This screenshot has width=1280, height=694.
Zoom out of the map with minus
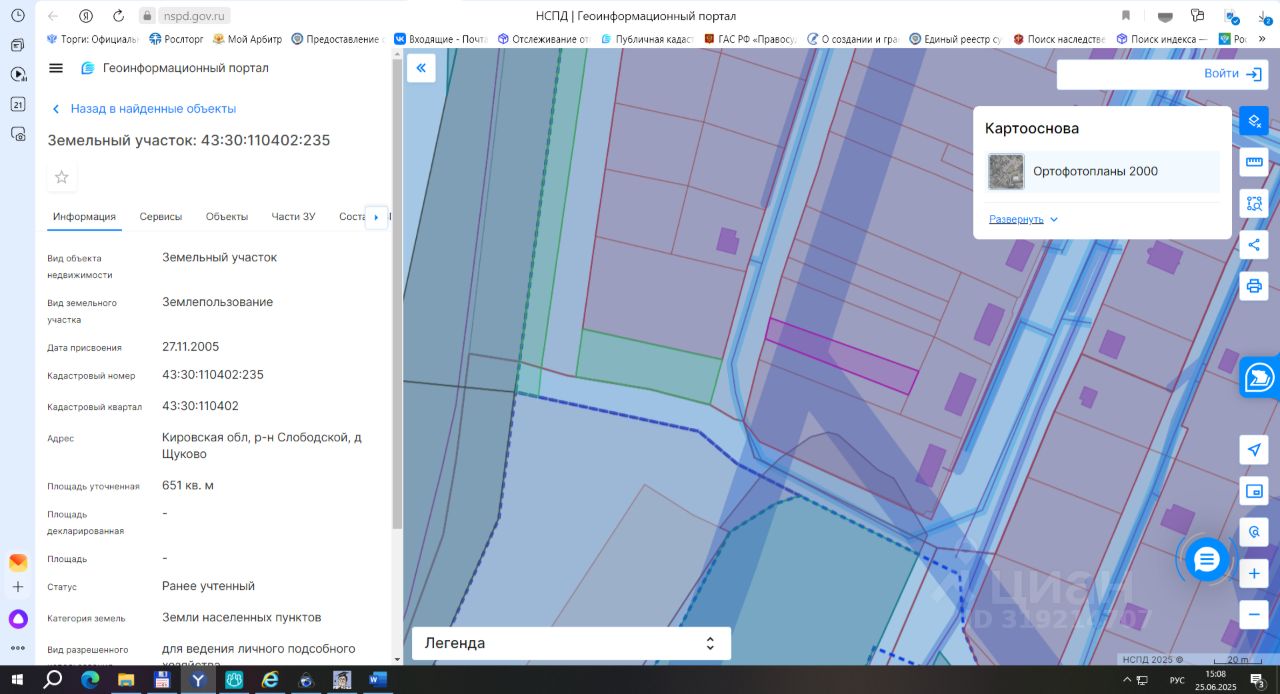click(1254, 614)
